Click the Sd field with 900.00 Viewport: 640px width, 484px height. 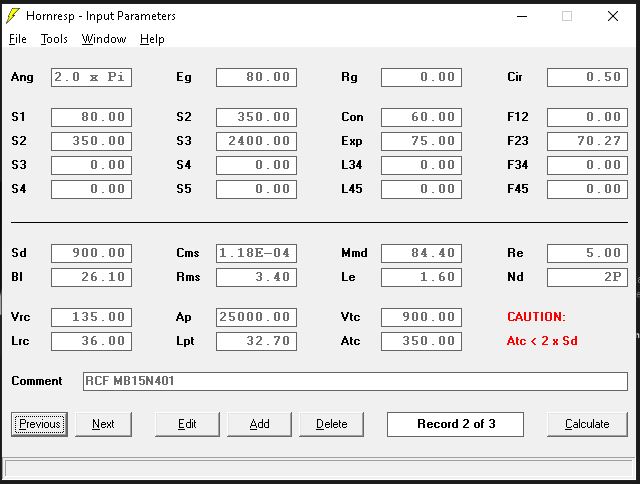(x=91, y=253)
